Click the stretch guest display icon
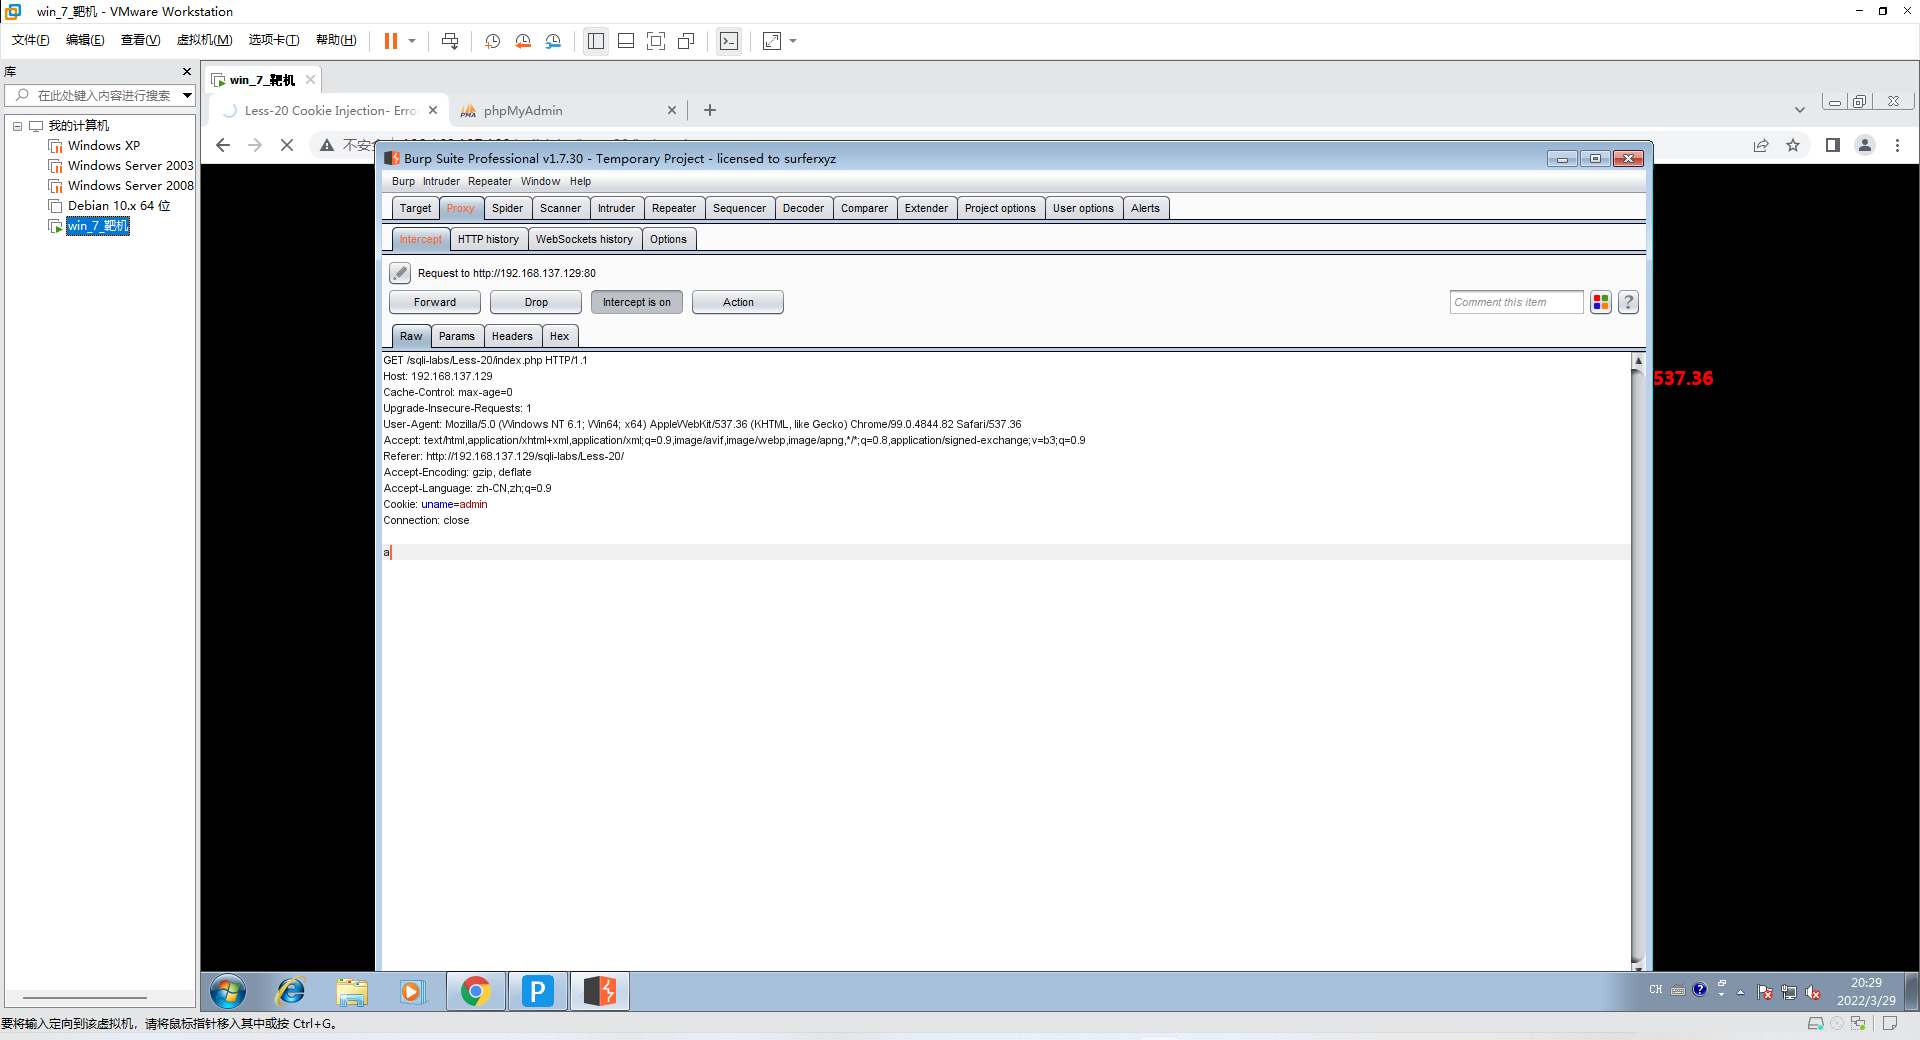This screenshot has height=1040, width=1920. point(772,41)
